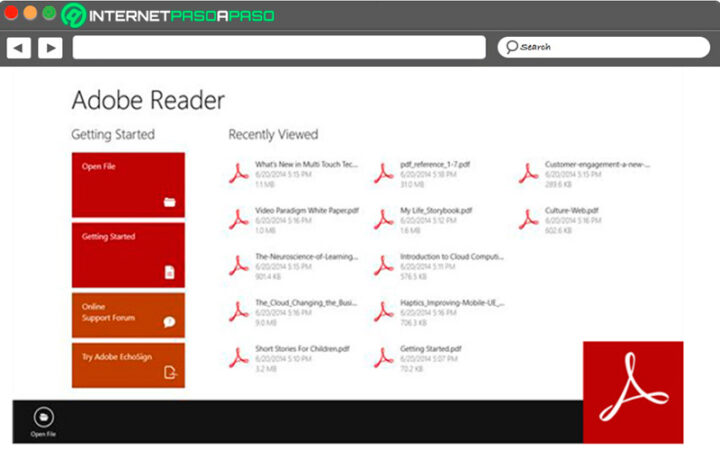
Task: Open the Try Adobe EchoSign tile
Action: (x=128, y=365)
